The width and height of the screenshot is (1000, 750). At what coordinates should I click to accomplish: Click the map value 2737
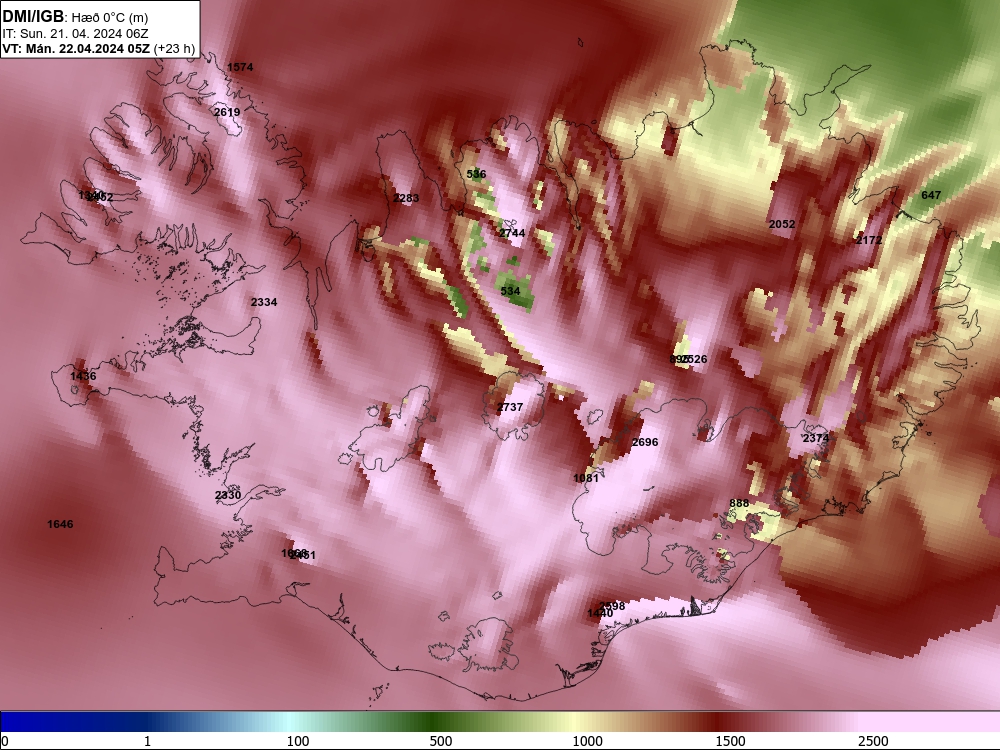[x=510, y=408]
